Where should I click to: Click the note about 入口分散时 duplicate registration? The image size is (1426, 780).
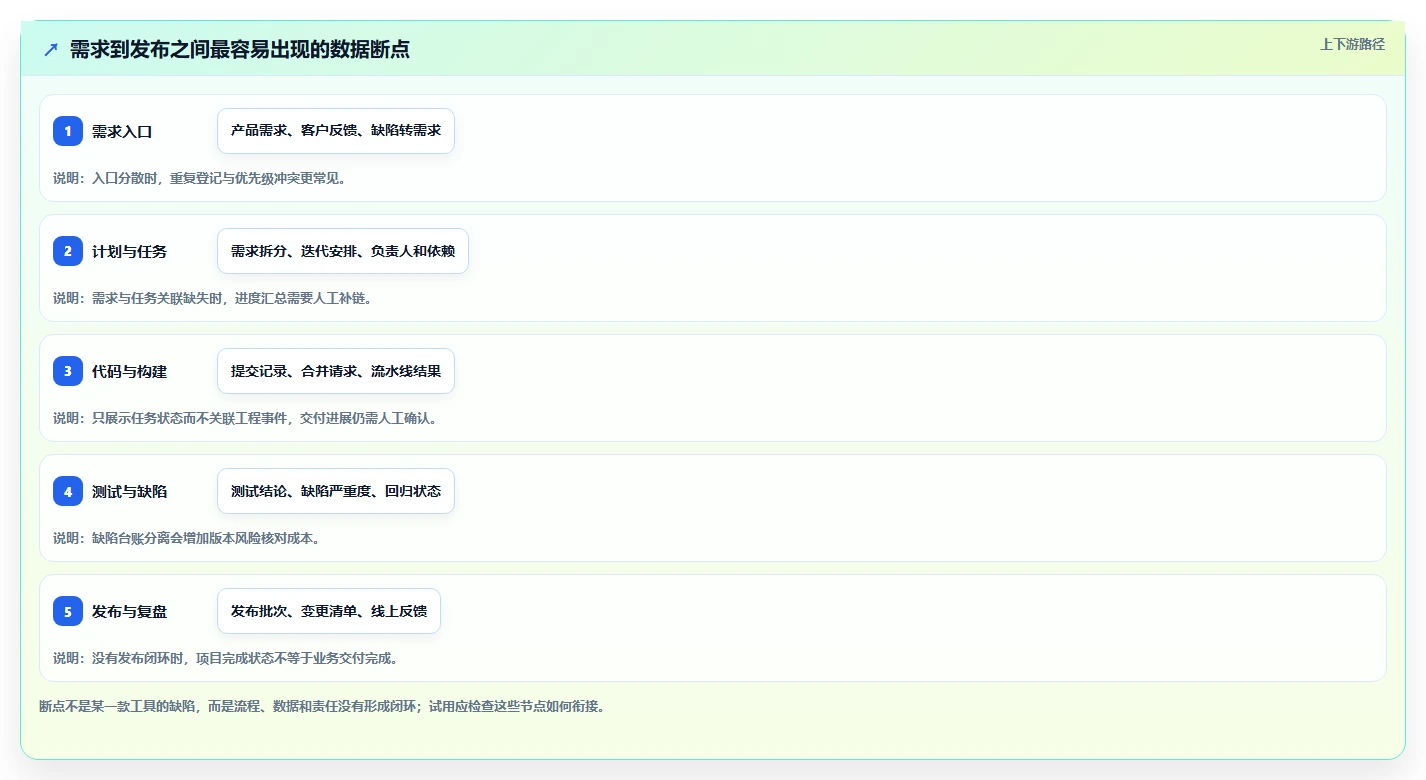click(199, 178)
